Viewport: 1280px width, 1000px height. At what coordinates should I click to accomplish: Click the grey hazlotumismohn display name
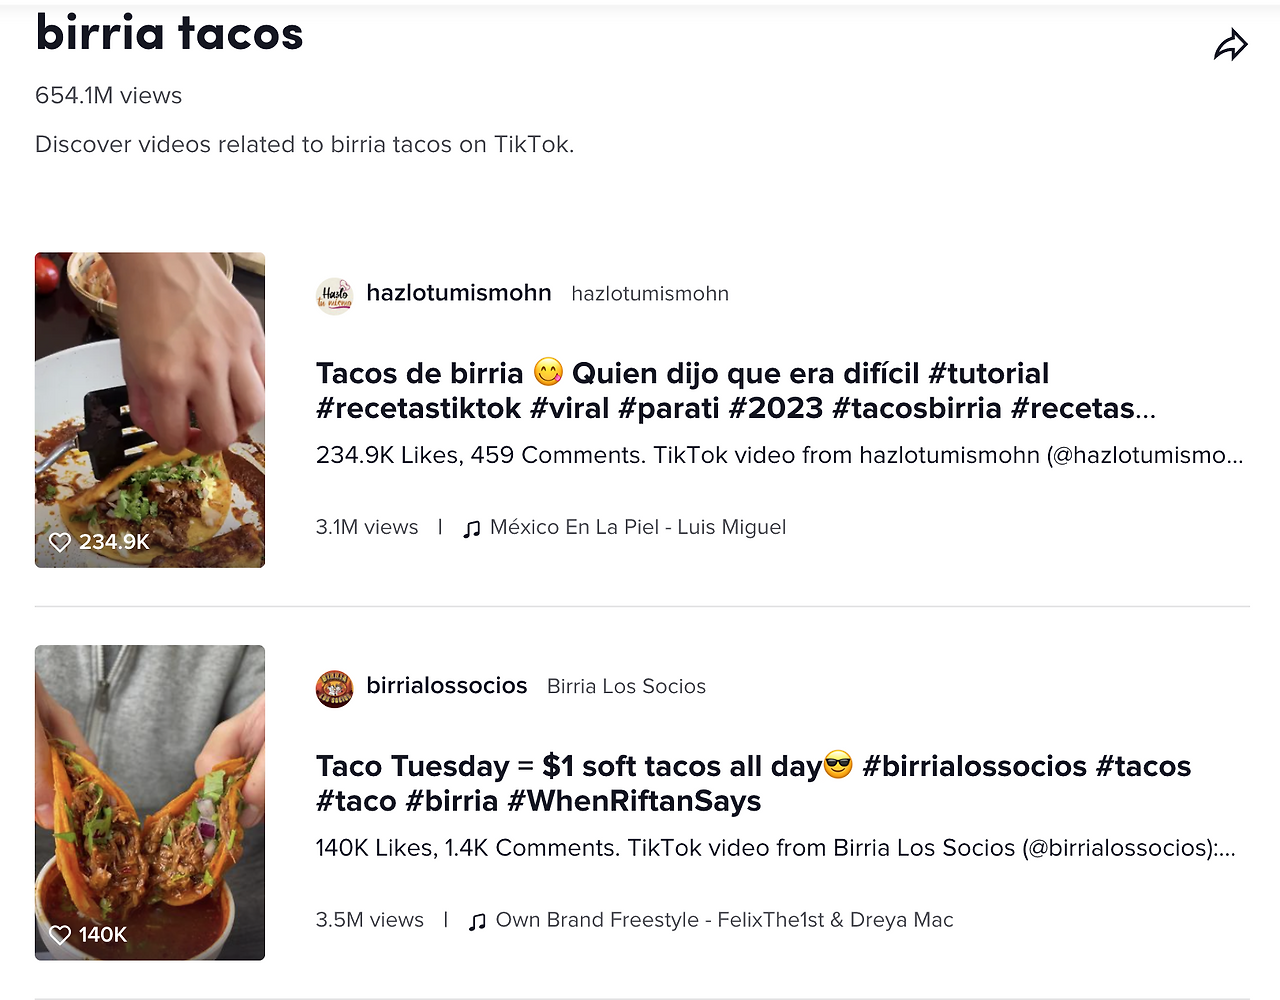click(x=650, y=294)
